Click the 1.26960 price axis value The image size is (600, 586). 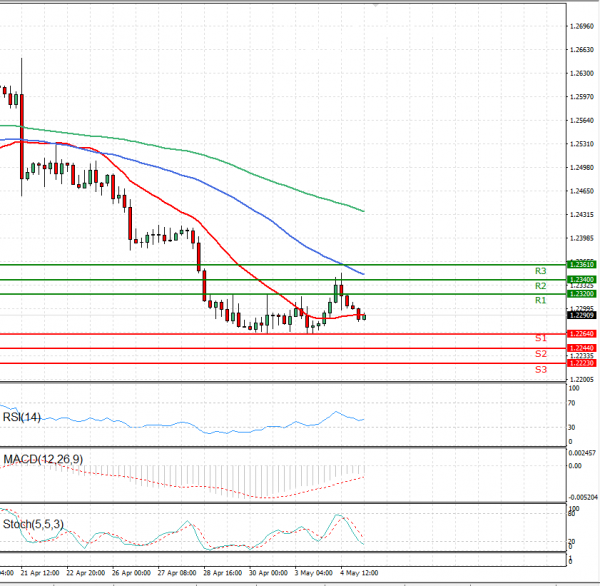click(582, 26)
